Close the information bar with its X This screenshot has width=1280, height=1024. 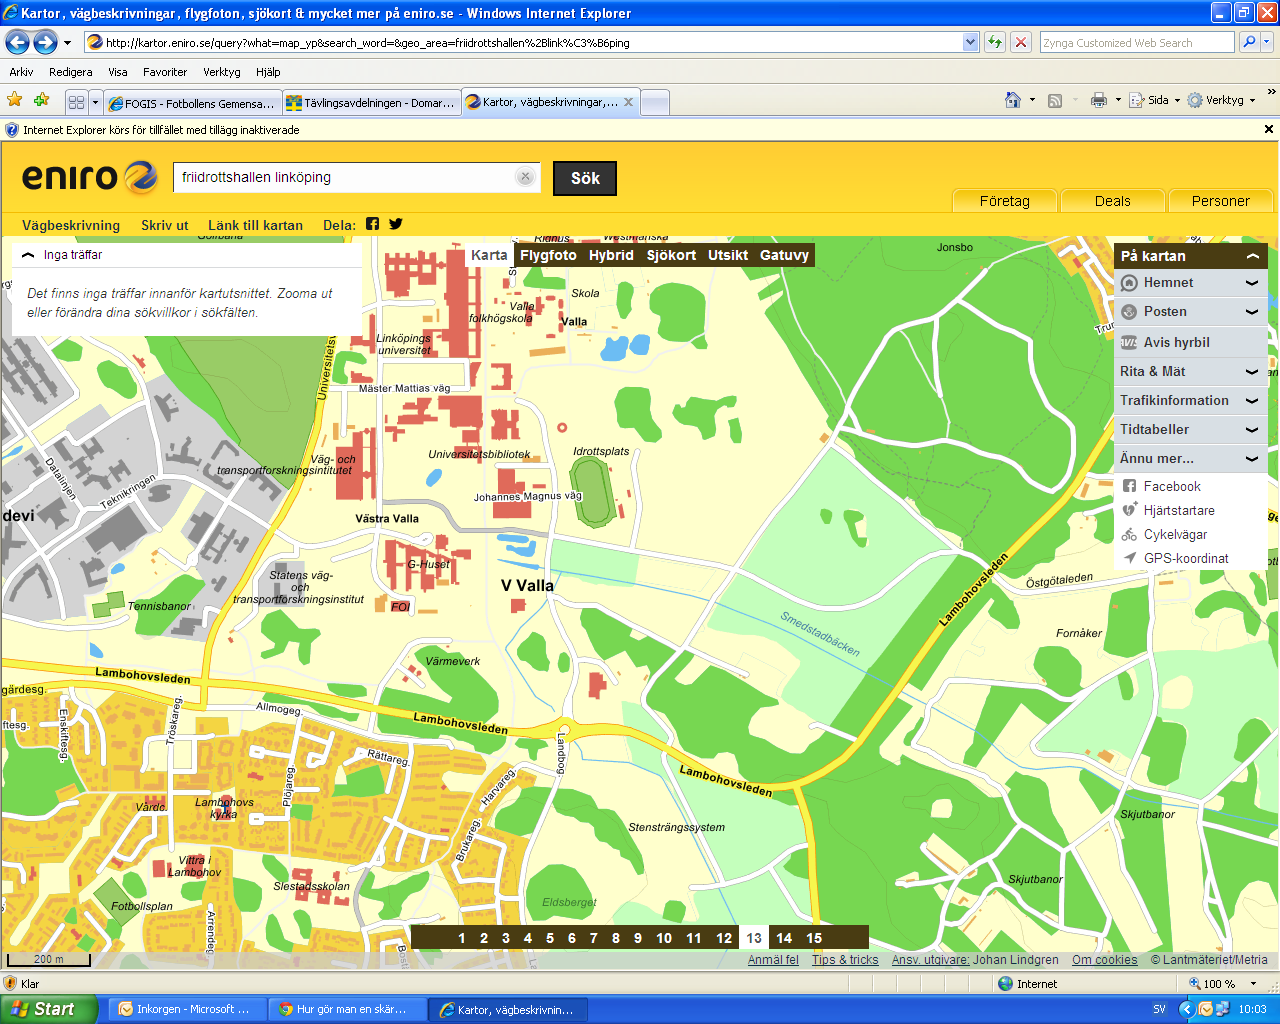(x=1269, y=129)
